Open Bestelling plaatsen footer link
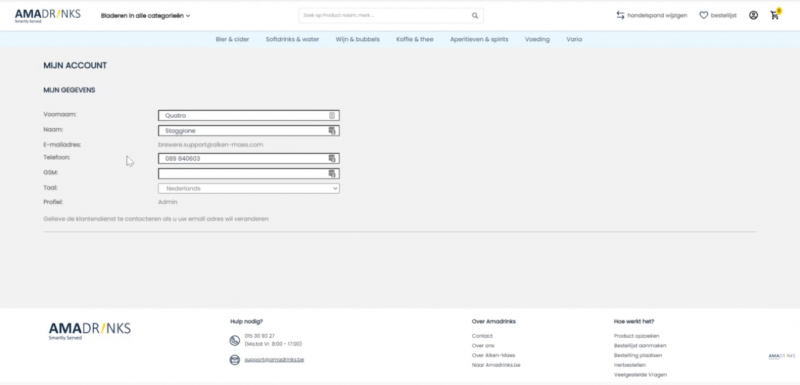The image size is (800, 385). coord(638,355)
